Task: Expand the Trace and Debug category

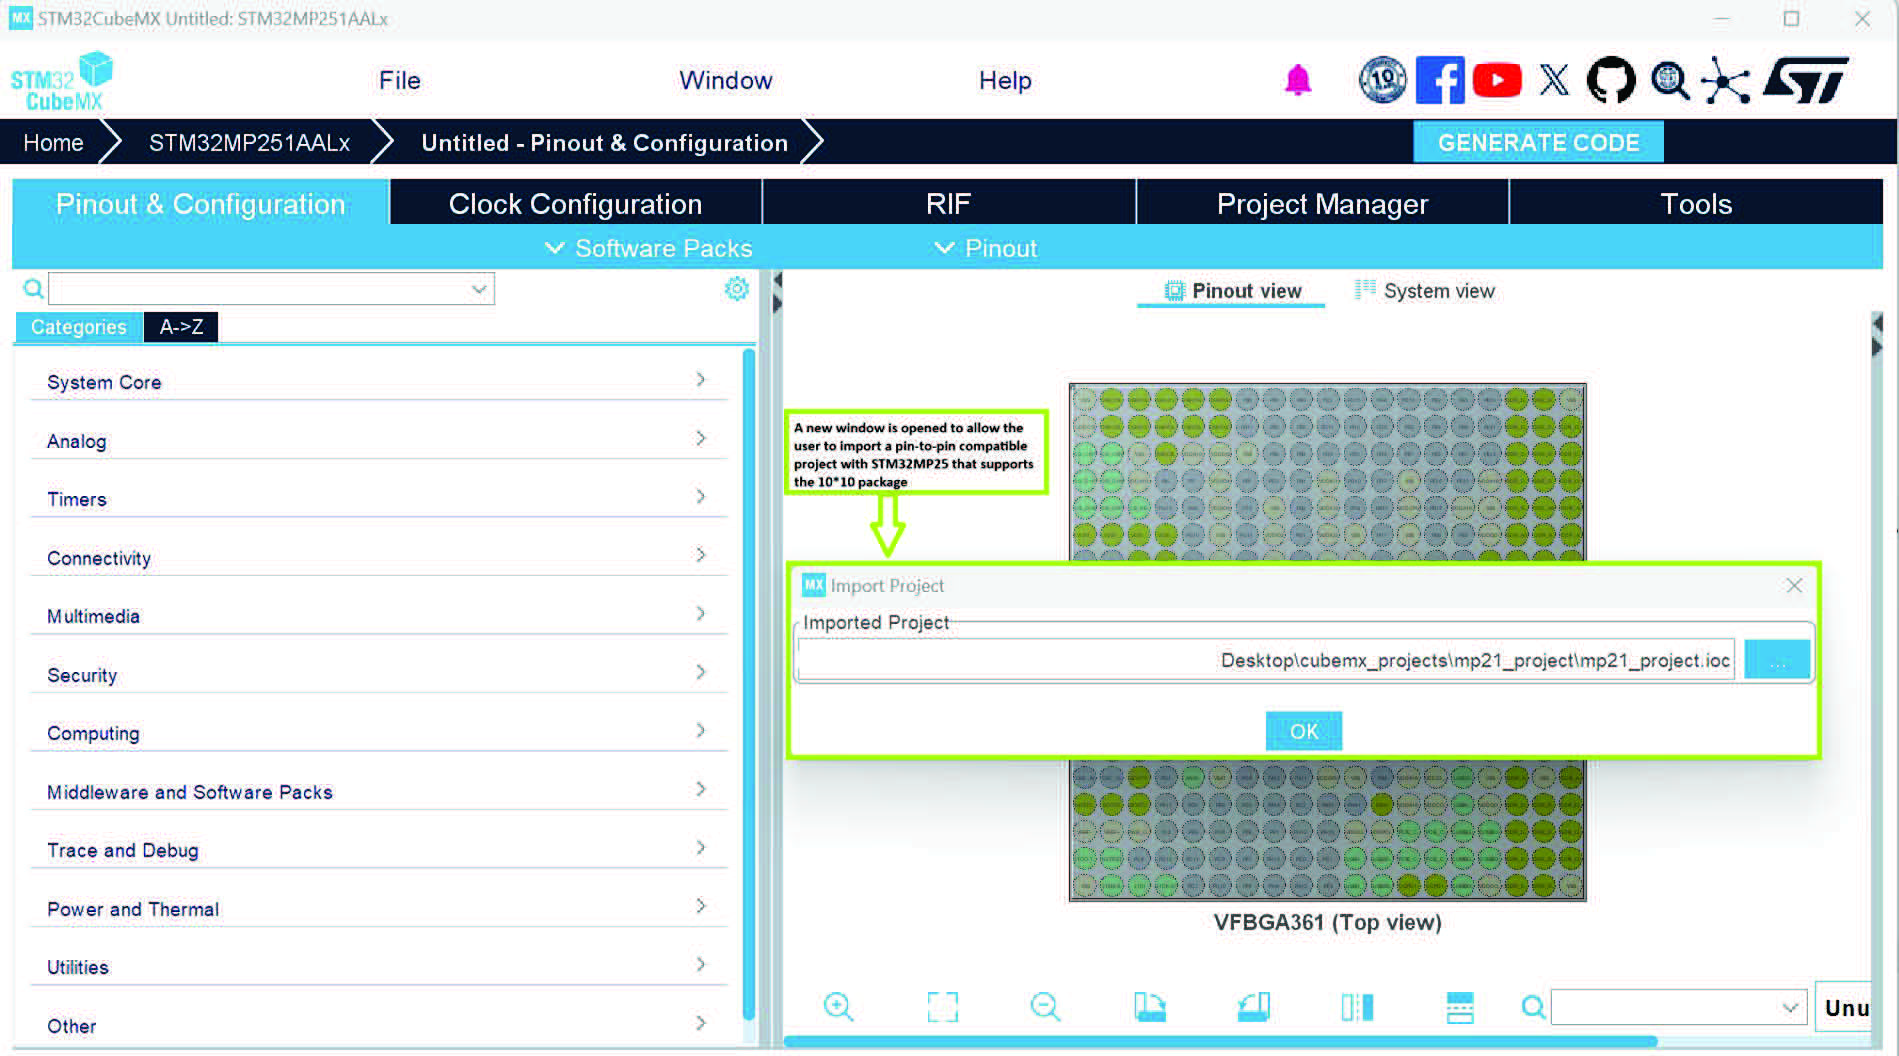Action: coord(378,849)
